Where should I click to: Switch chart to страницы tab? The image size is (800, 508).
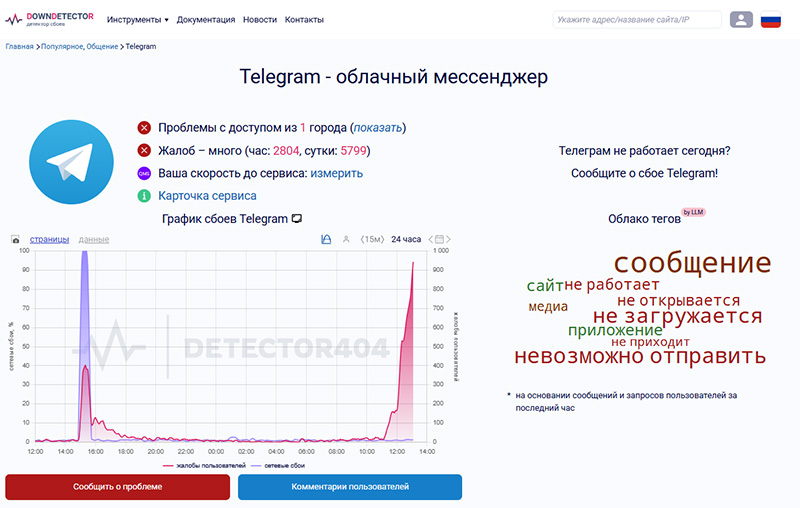click(x=49, y=239)
